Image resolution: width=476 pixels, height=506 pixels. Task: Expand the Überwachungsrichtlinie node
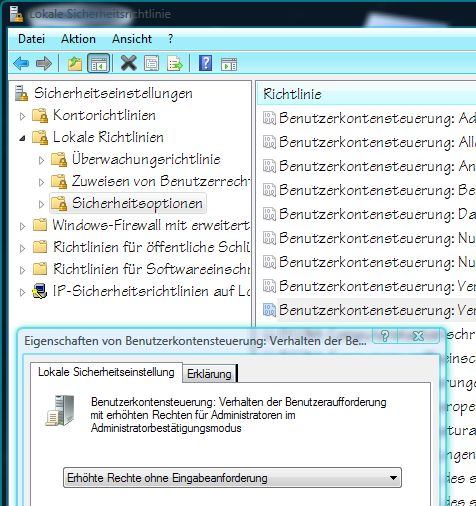(x=41, y=160)
